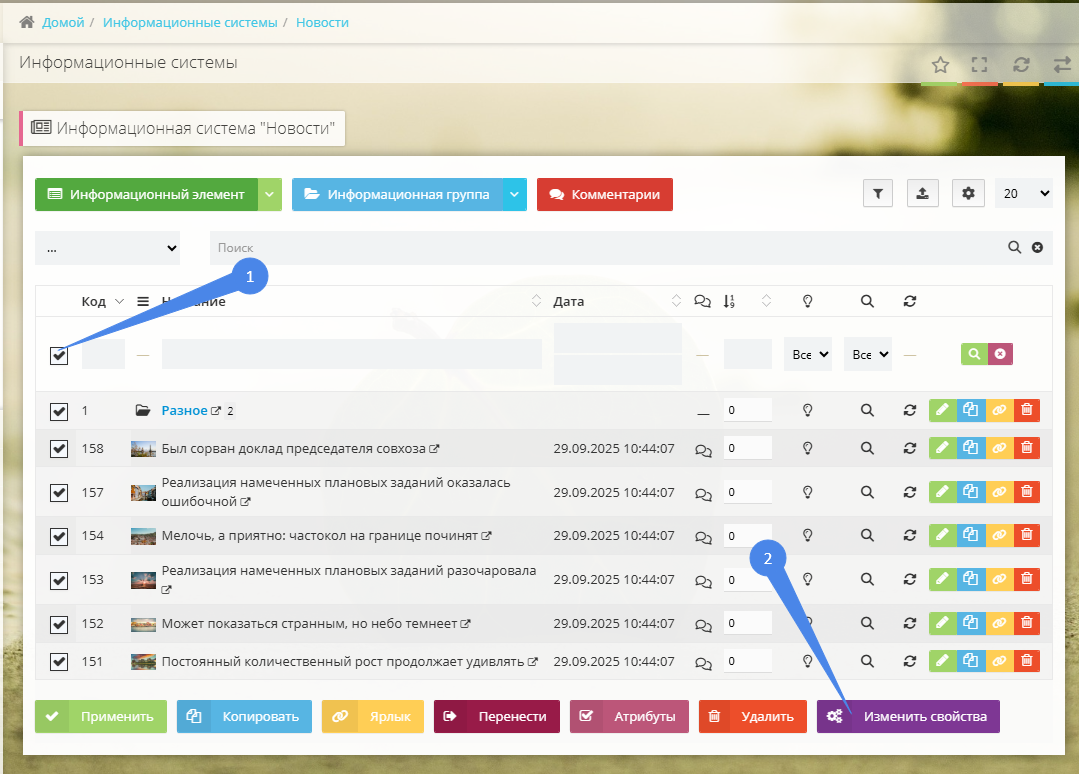Open the Разное group link
Screen dimensions: 1079x774
[184, 411]
